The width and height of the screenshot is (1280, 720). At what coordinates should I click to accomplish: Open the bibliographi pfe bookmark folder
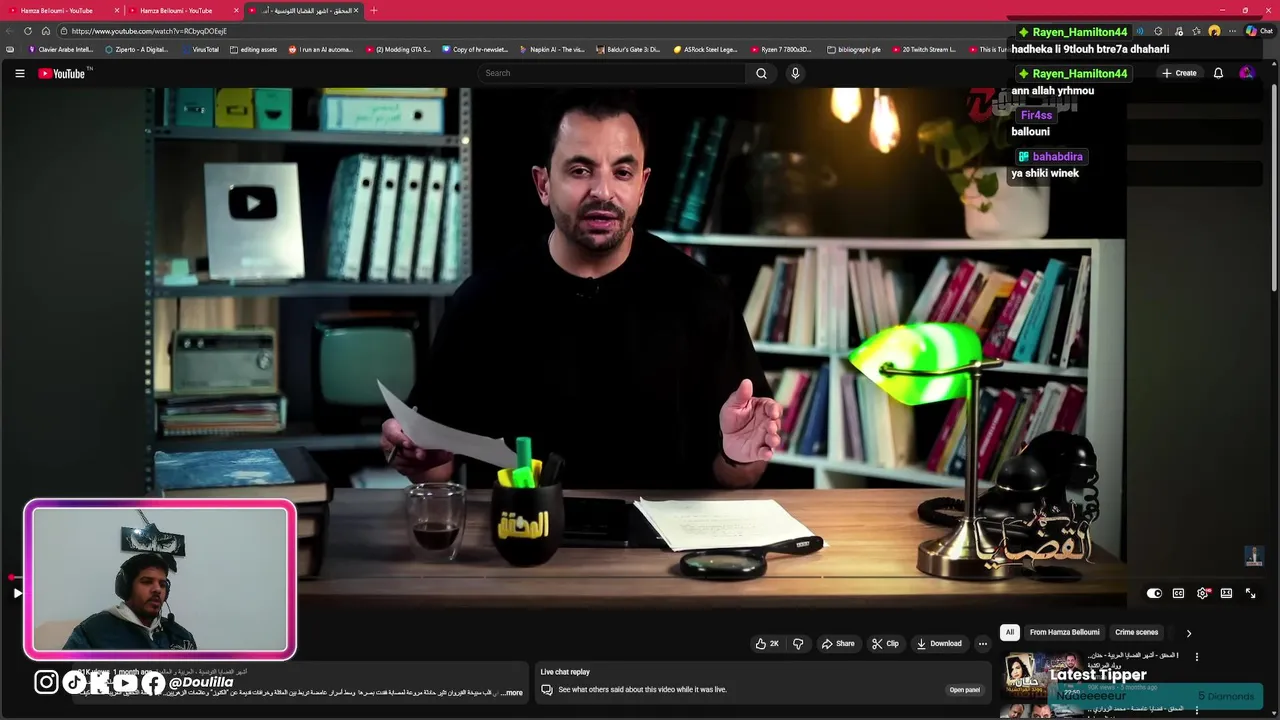(x=854, y=49)
